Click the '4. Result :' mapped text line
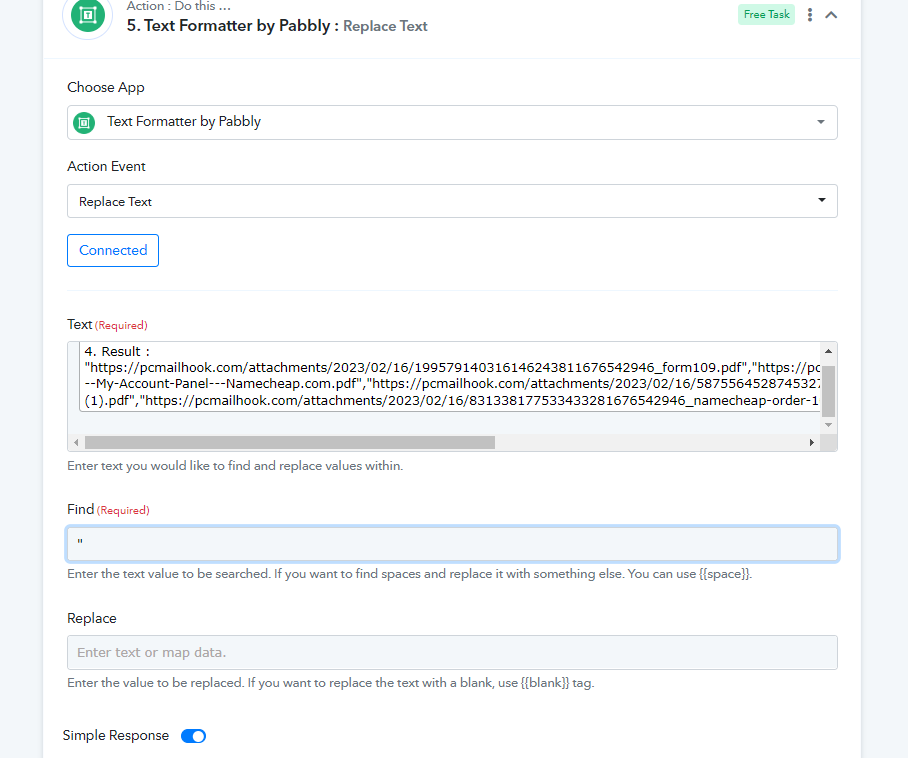This screenshot has width=908, height=758. [117, 351]
